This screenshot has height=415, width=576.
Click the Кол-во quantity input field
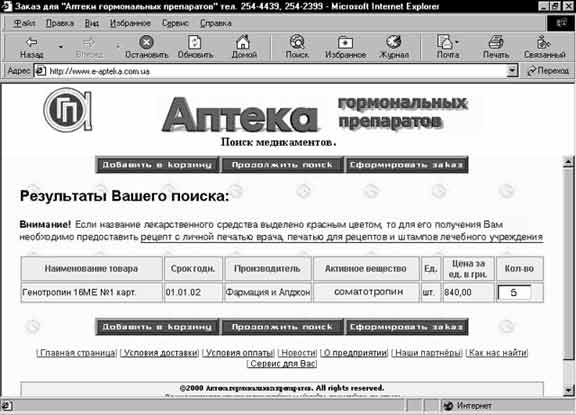point(514,292)
